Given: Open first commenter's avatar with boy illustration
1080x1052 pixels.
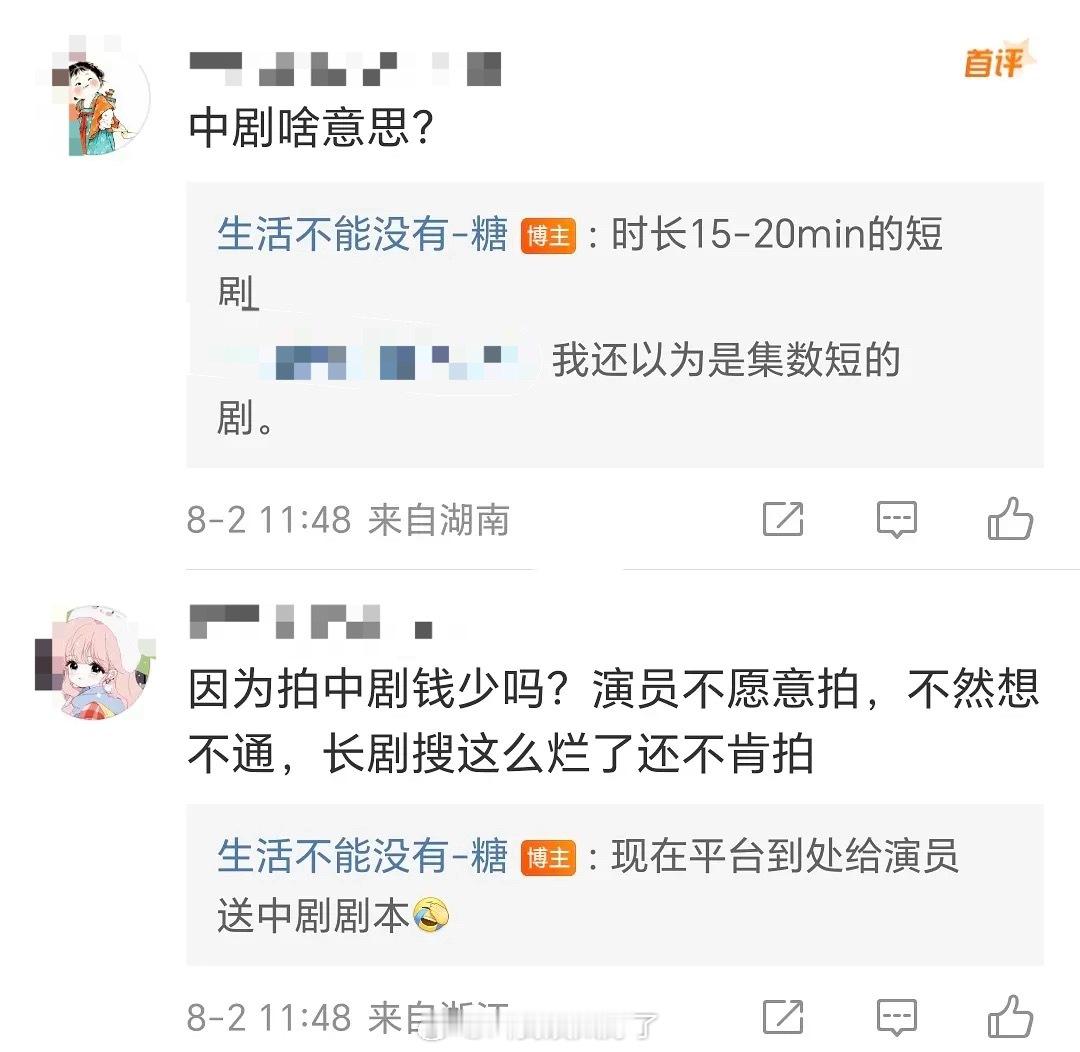Looking at the screenshot, I should coord(94,99).
